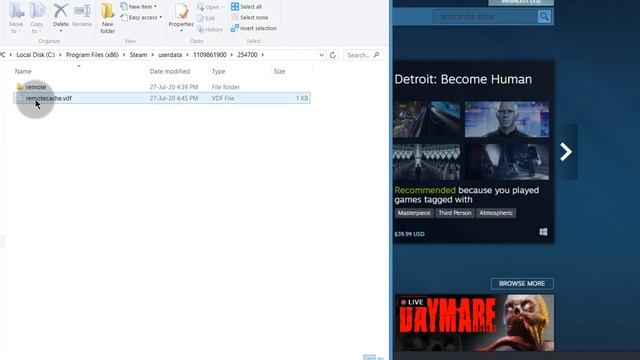Expand the chevron after 254700 breadcrumb
Screen dimensions: 640x360
263,55
